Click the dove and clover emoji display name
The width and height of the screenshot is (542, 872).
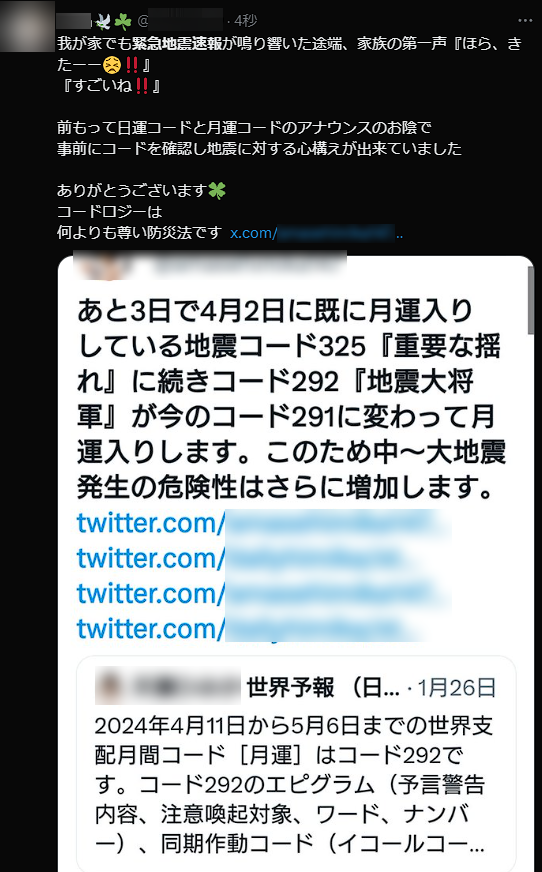click(x=95, y=21)
